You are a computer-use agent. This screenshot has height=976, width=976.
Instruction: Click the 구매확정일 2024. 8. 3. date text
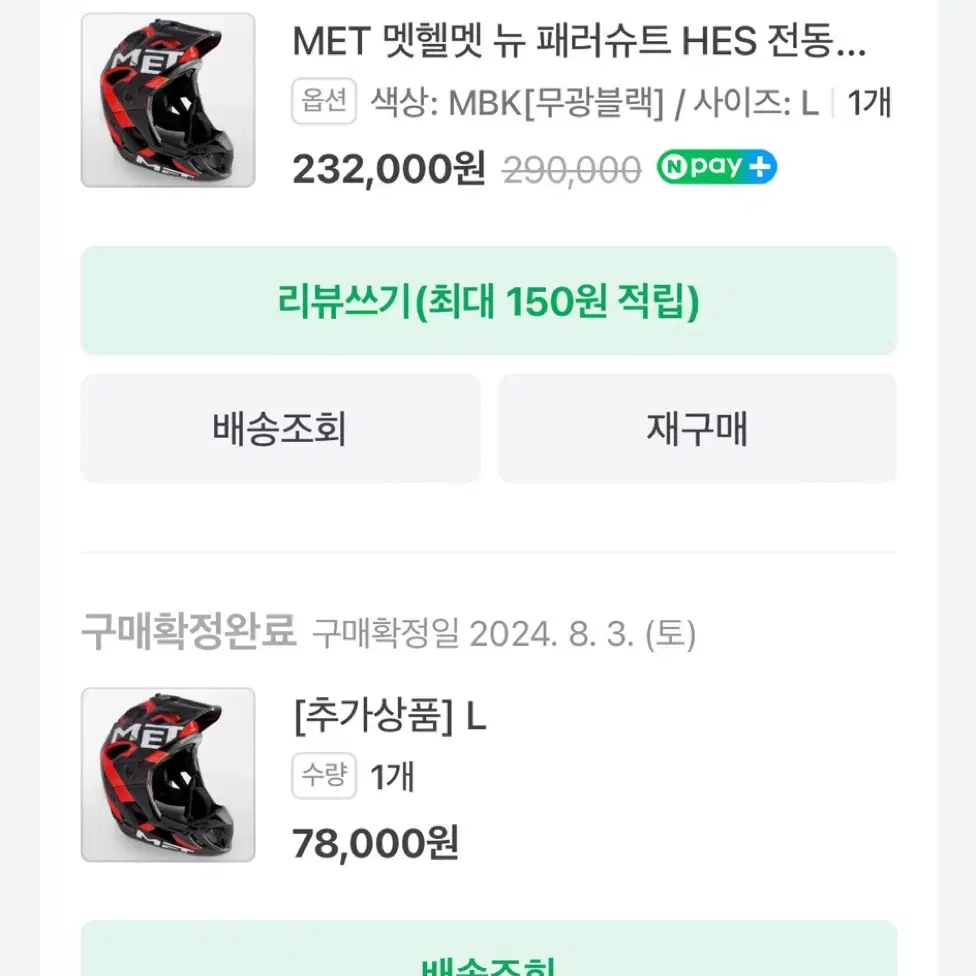point(504,634)
